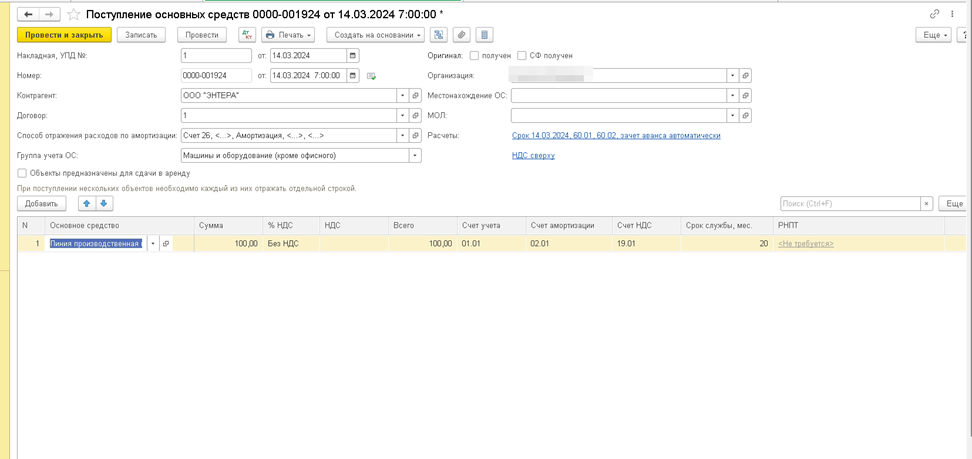Select the Счет учета cell 01.01
972x459 pixels.
pyautogui.click(x=491, y=244)
